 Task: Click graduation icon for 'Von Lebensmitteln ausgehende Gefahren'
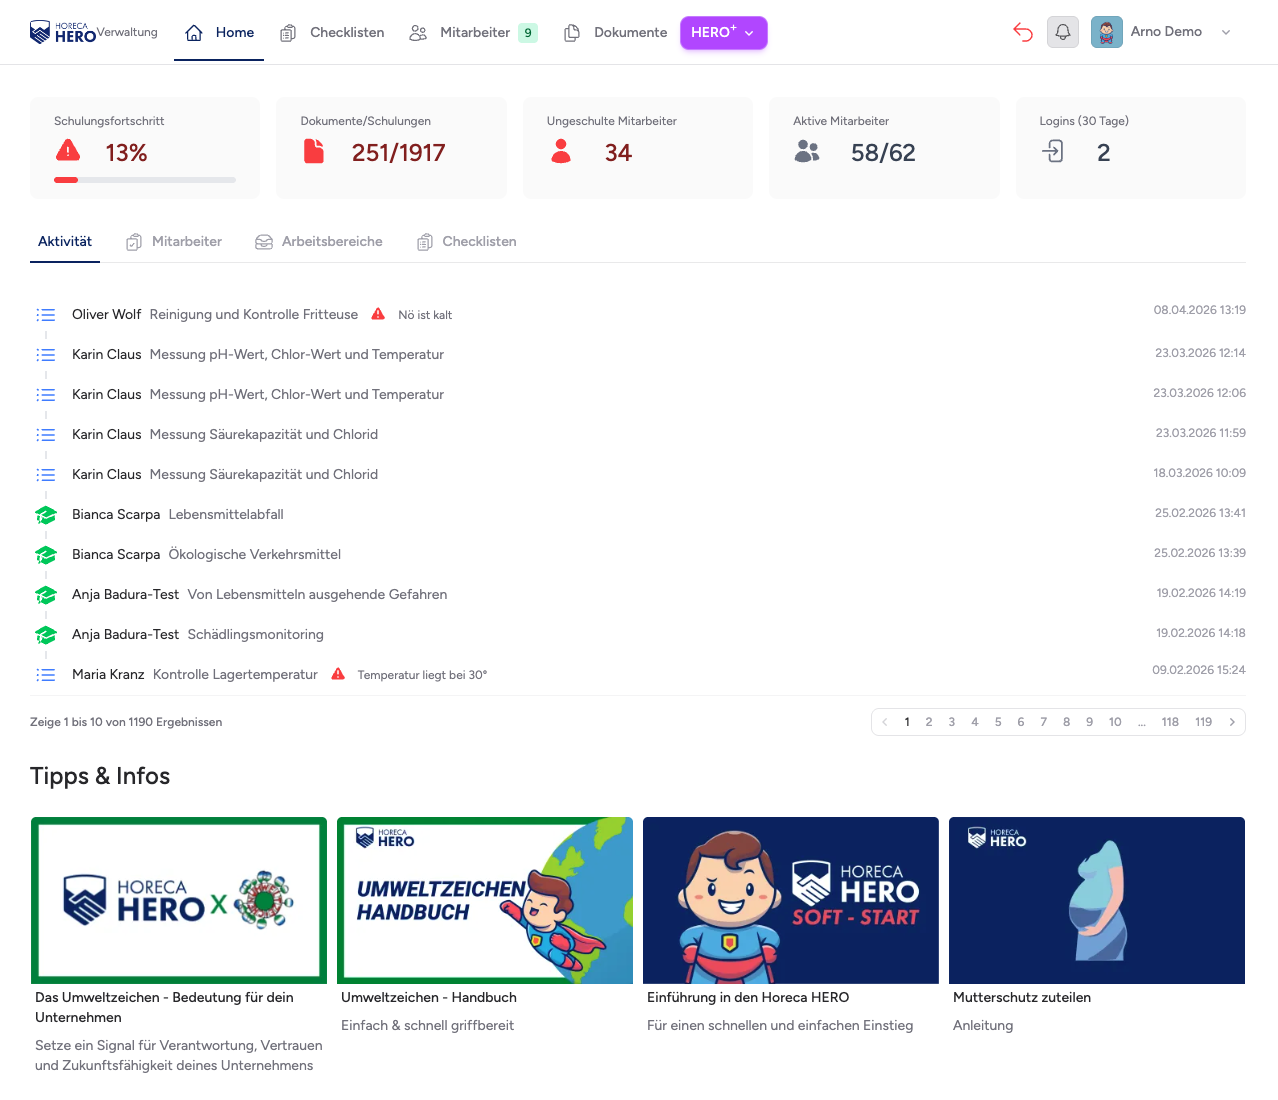click(x=46, y=595)
